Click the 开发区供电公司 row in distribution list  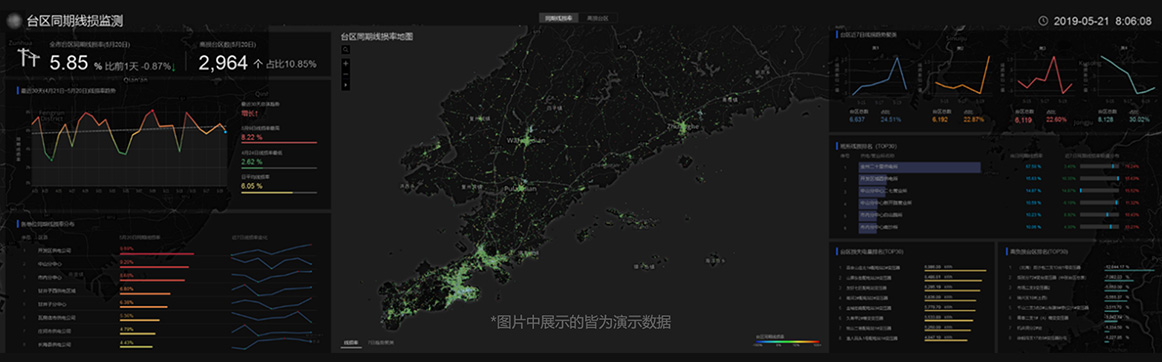(170, 250)
